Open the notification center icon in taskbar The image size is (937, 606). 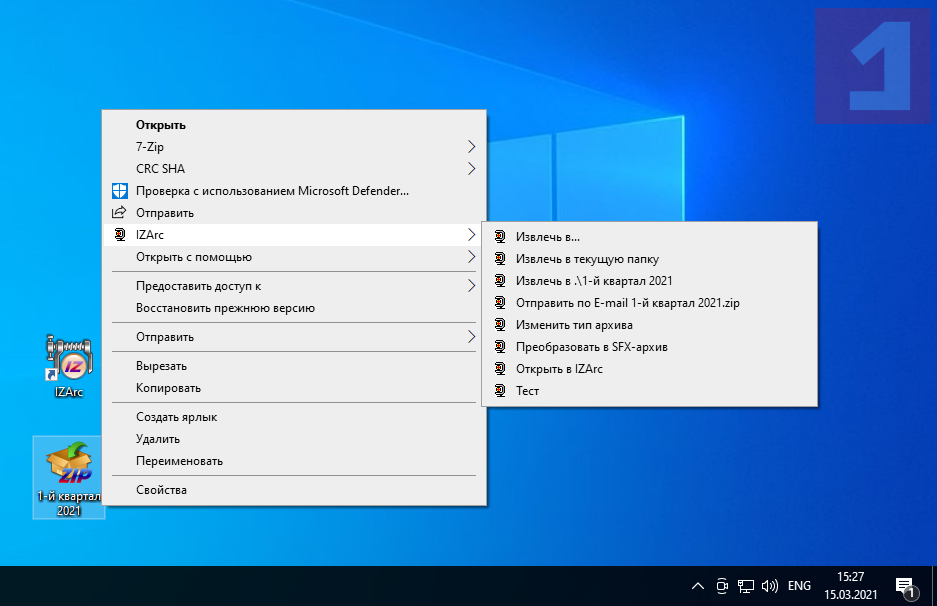(x=904, y=586)
